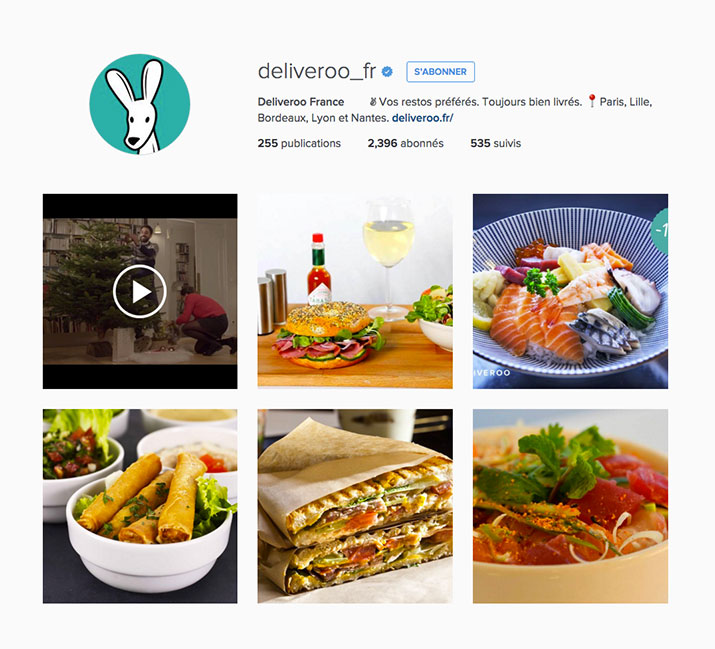Click the 255 publications count
715x649 pixels.
tap(299, 143)
